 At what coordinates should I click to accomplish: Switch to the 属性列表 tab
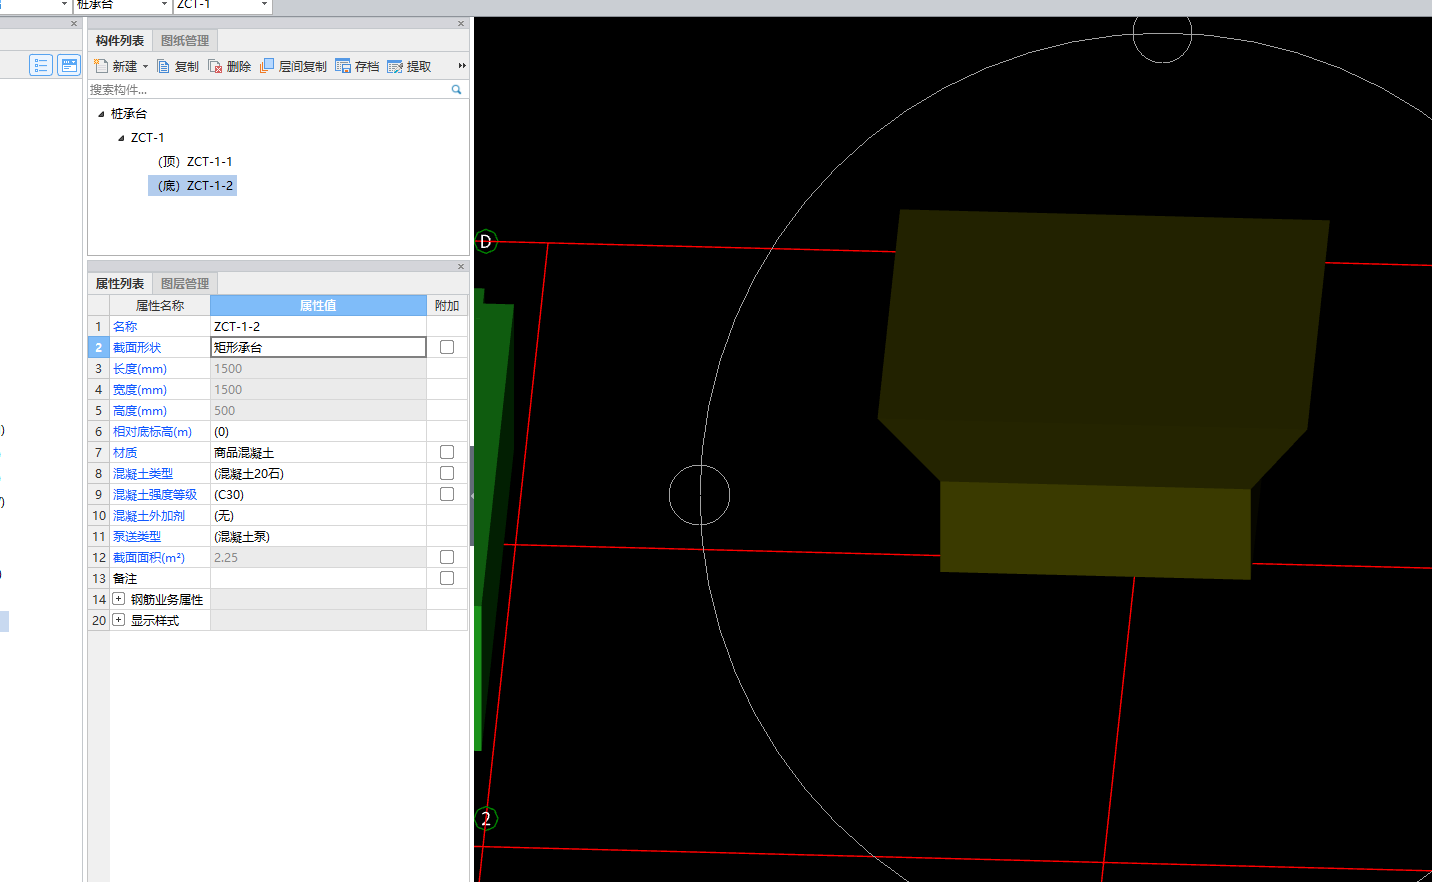point(120,284)
